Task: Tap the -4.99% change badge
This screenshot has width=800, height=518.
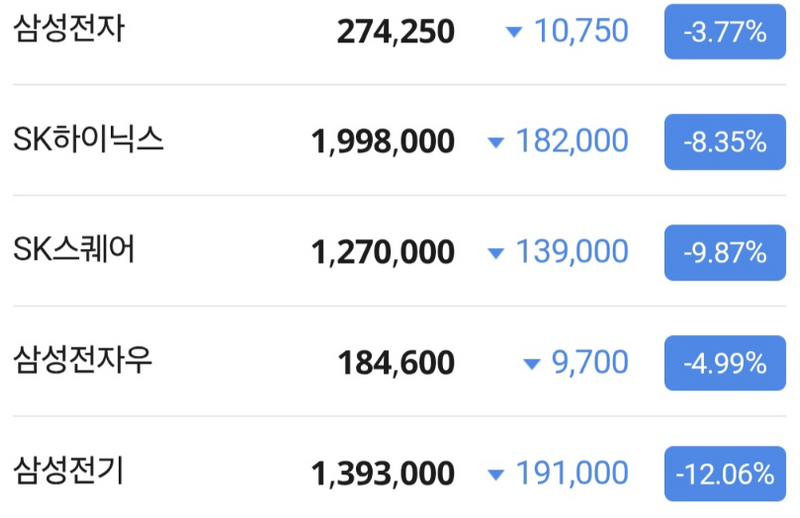Action: [x=725, y=363]
